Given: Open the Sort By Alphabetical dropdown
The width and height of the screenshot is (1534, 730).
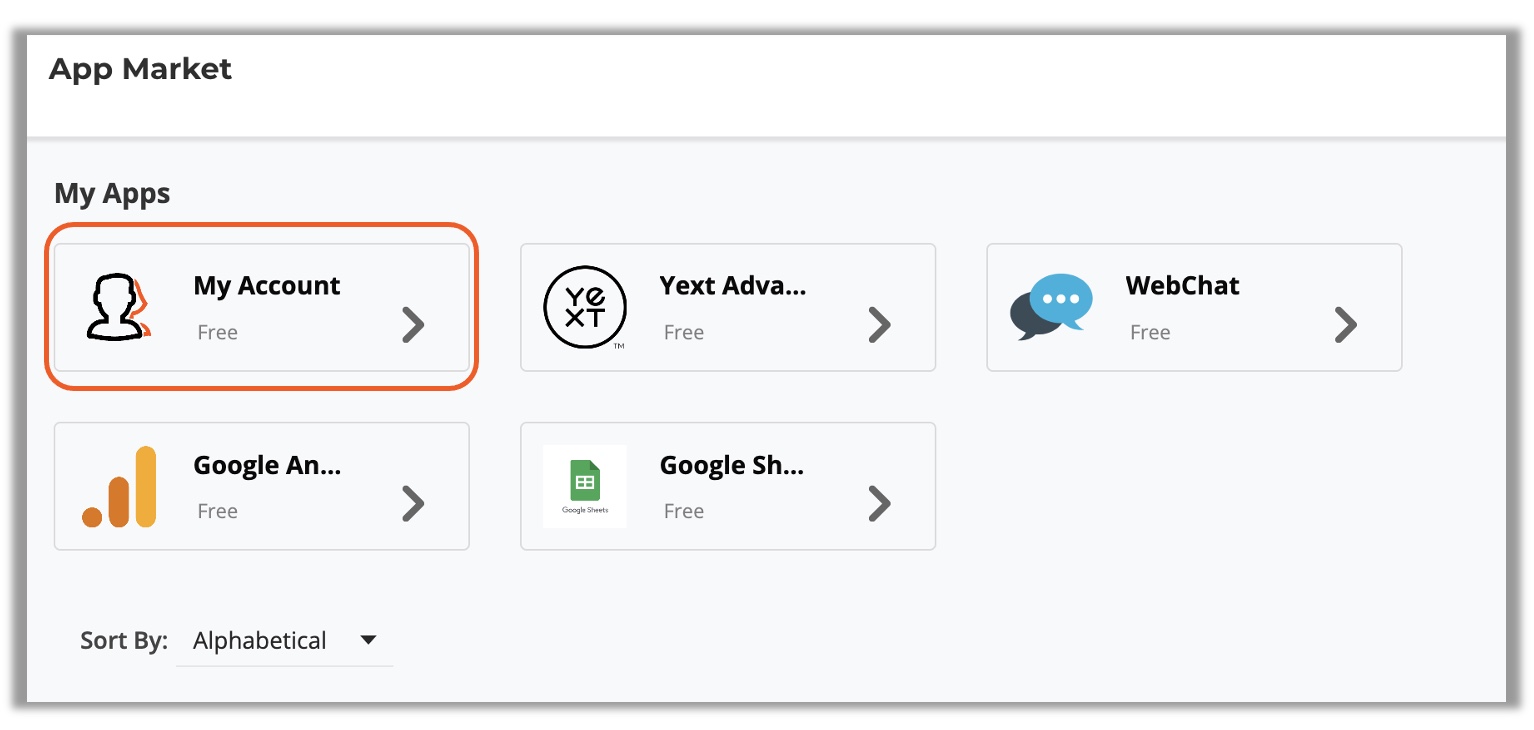Looking at the screenshot, I should (x=285, y=641).
